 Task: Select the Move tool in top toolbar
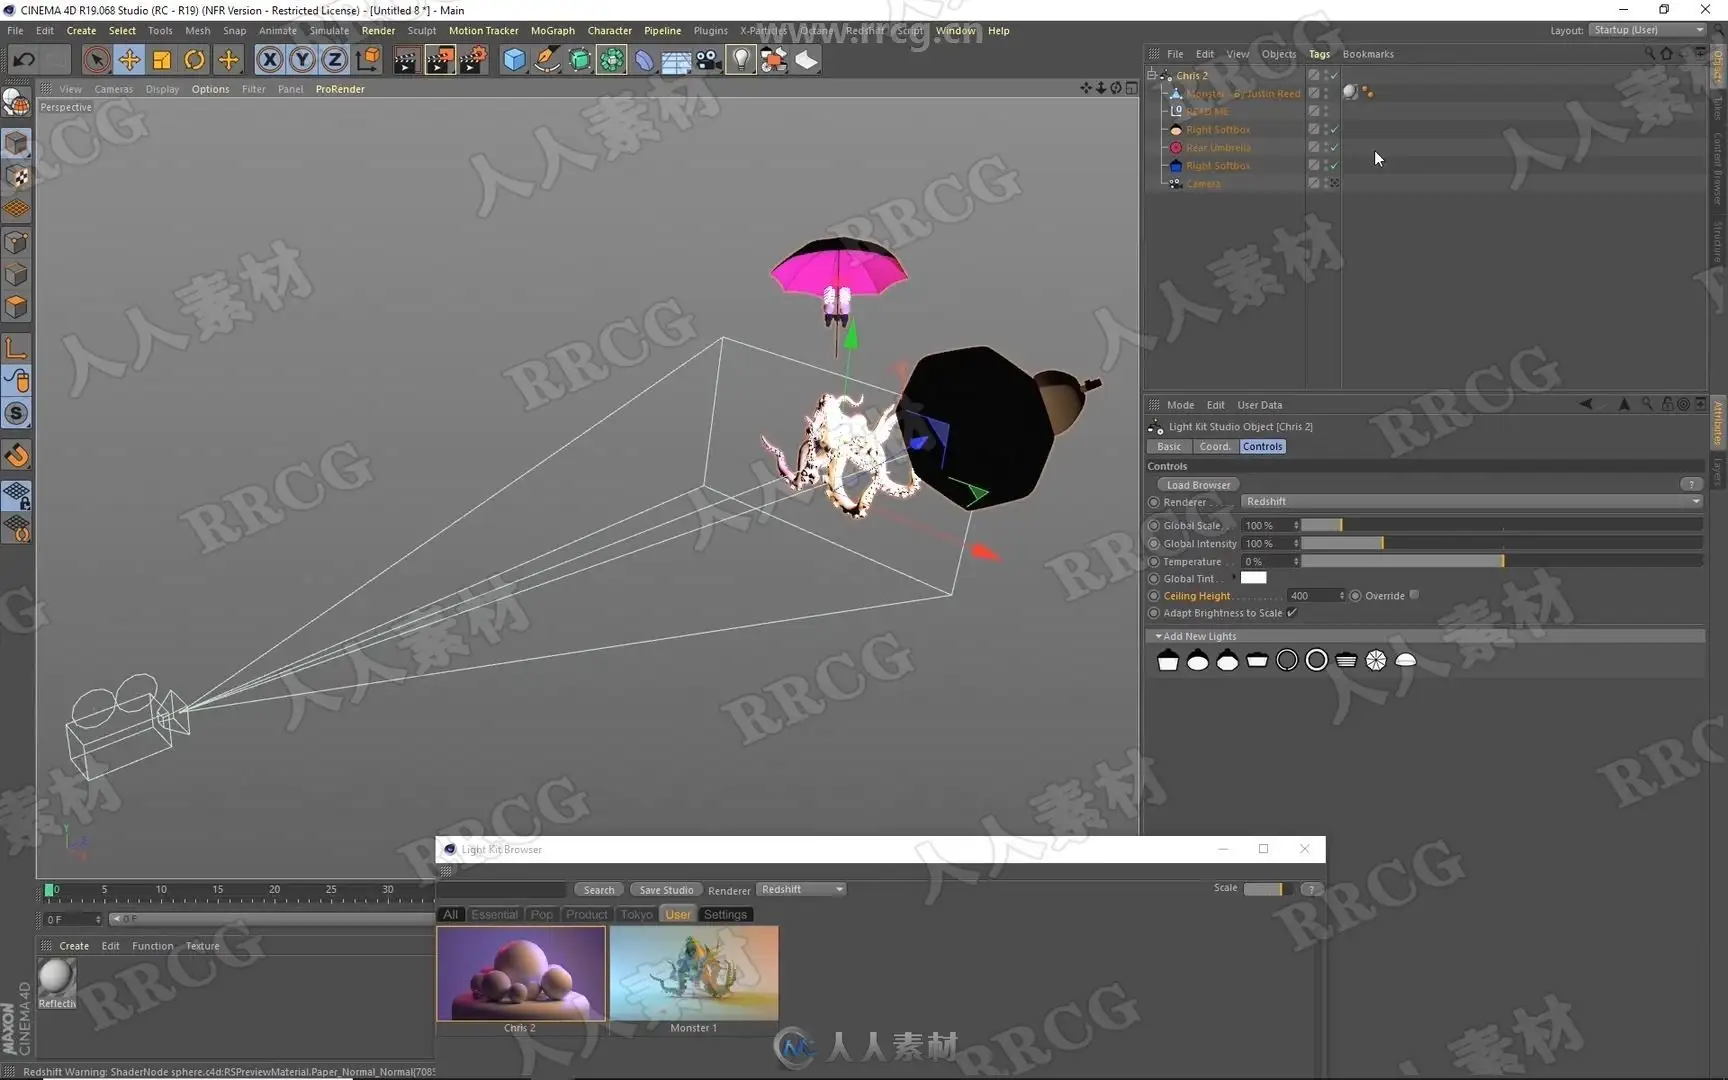pos(129,60)
